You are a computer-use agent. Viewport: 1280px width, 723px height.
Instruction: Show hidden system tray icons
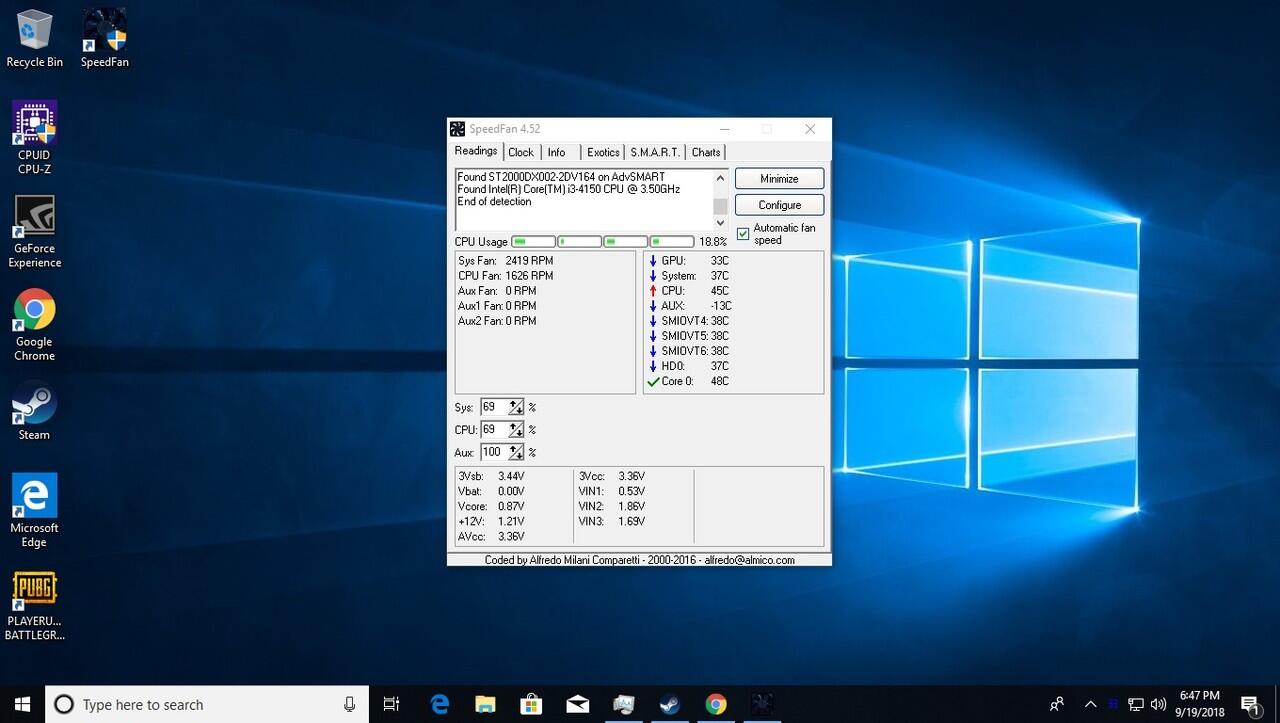(x=1090, y=704)
